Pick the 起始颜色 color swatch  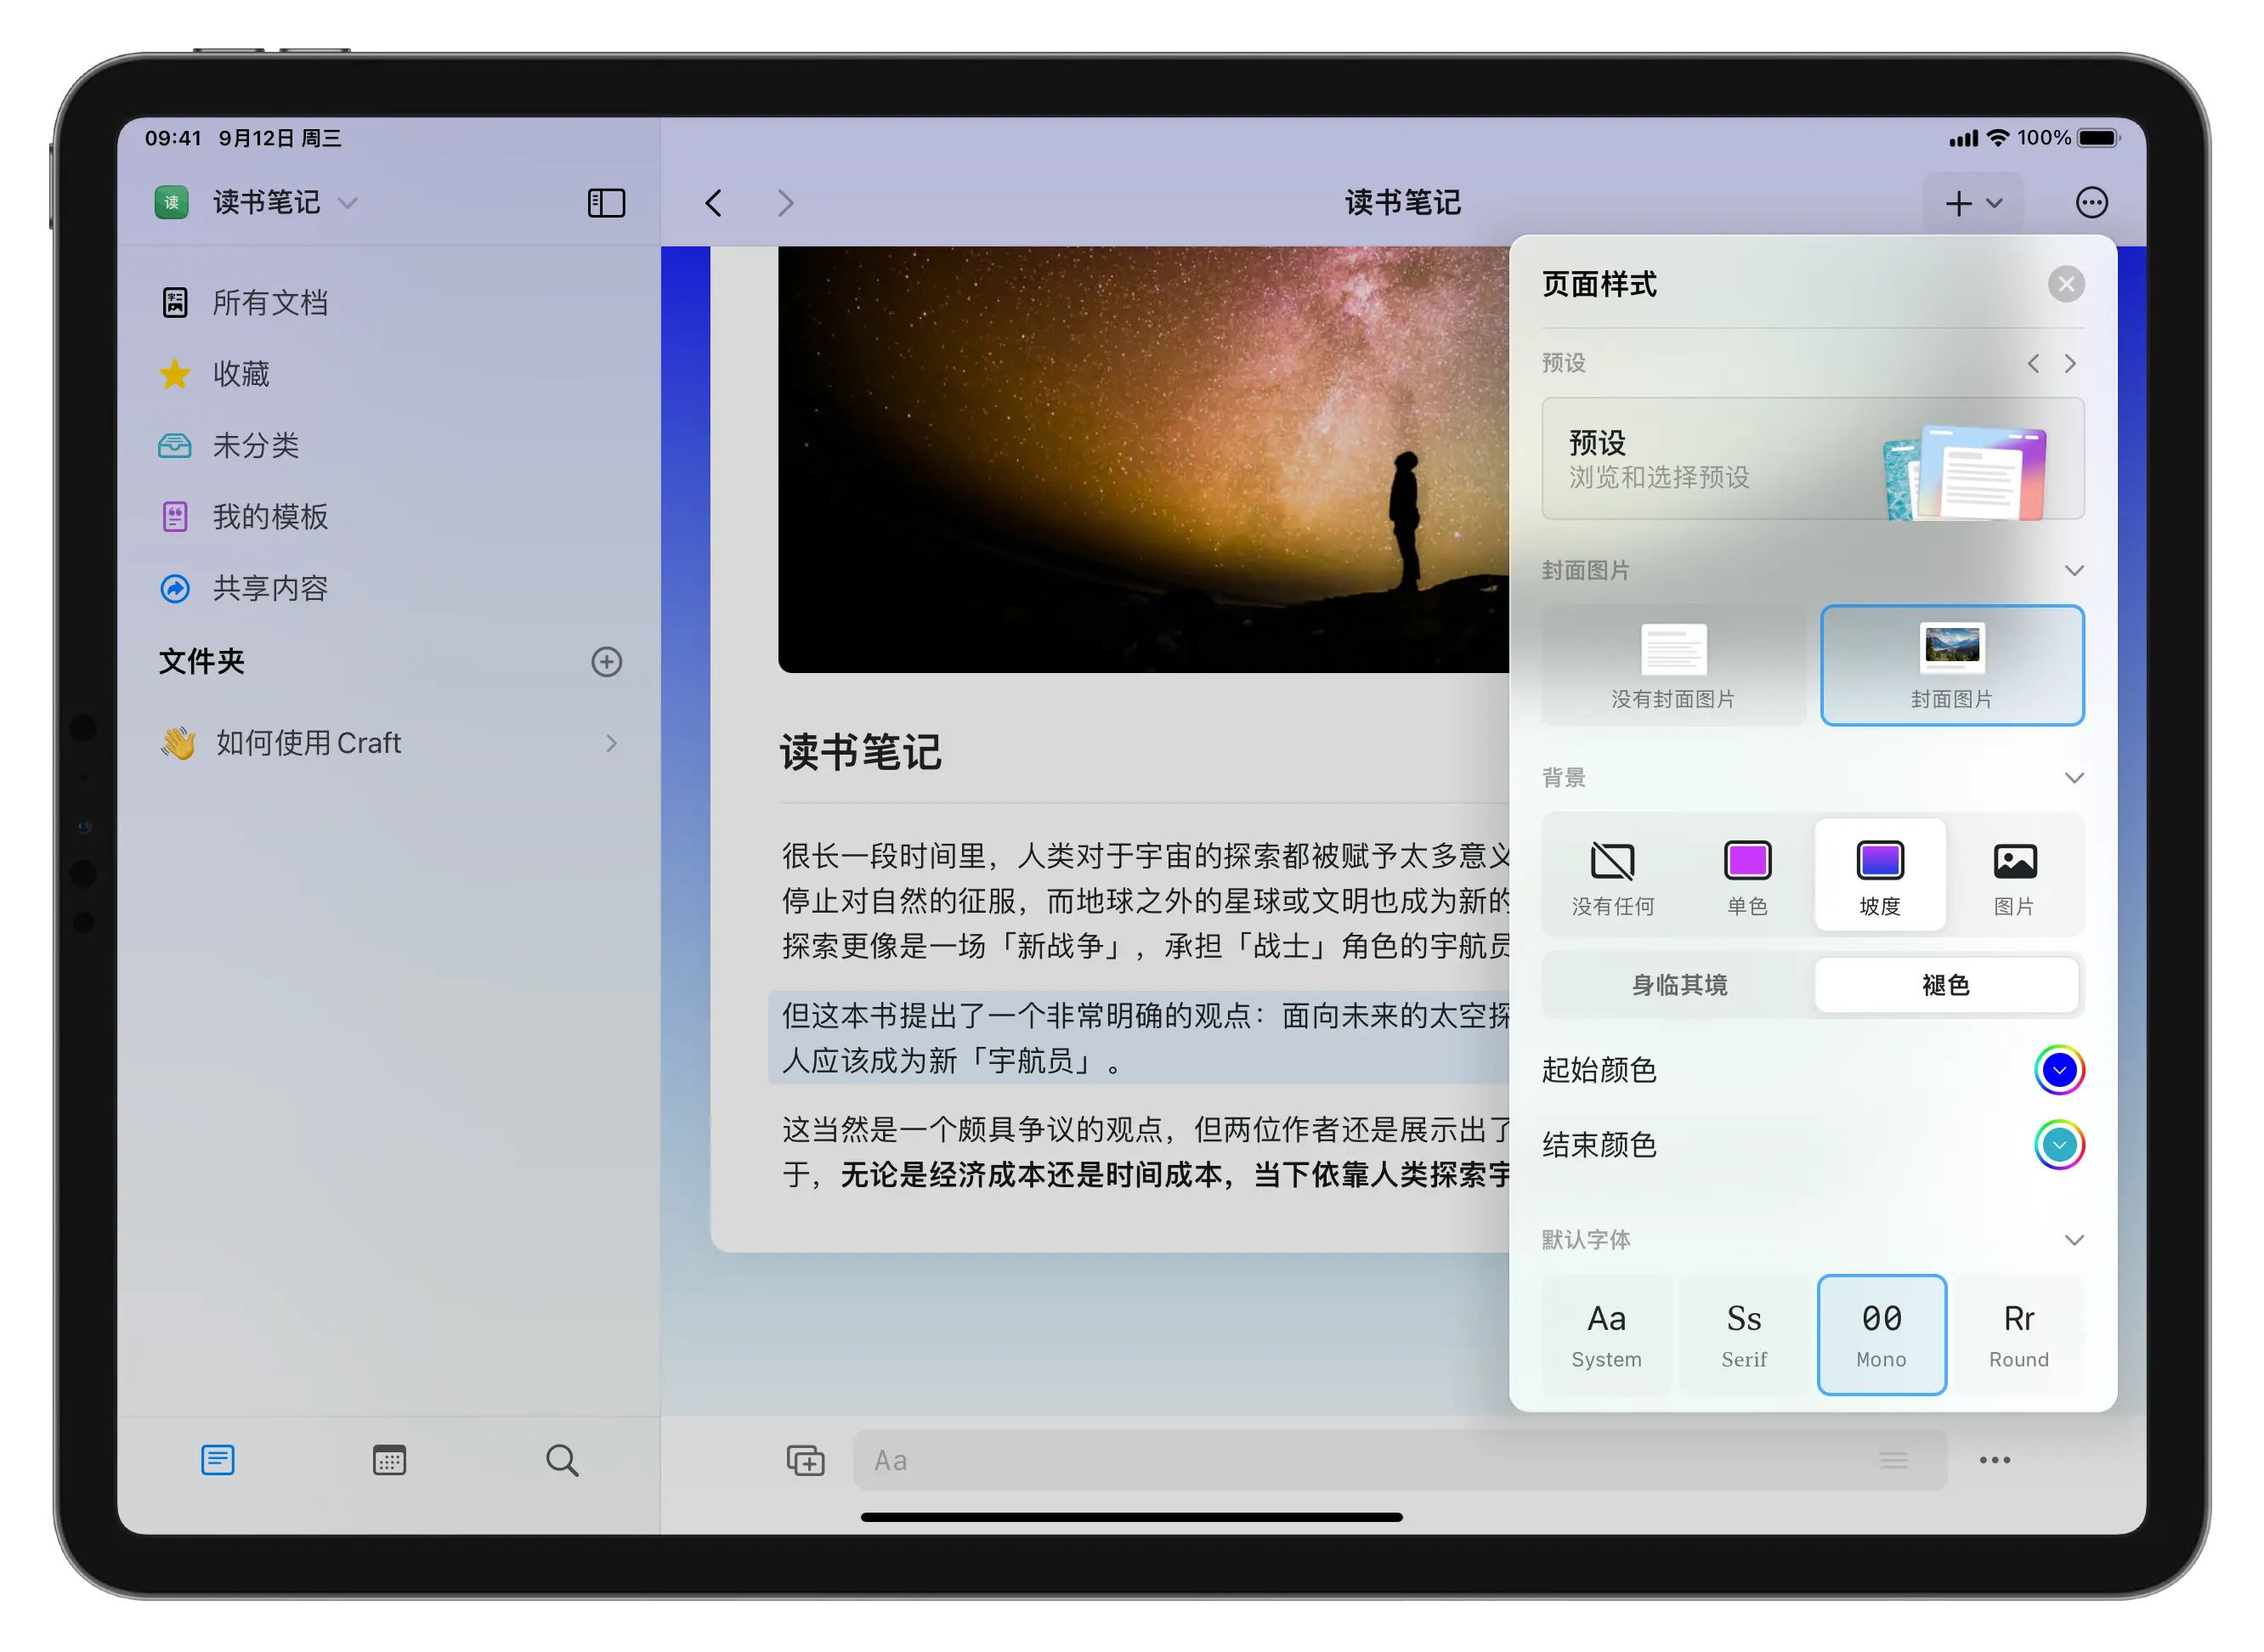pyautogui.click(x=2059, y=1071)
